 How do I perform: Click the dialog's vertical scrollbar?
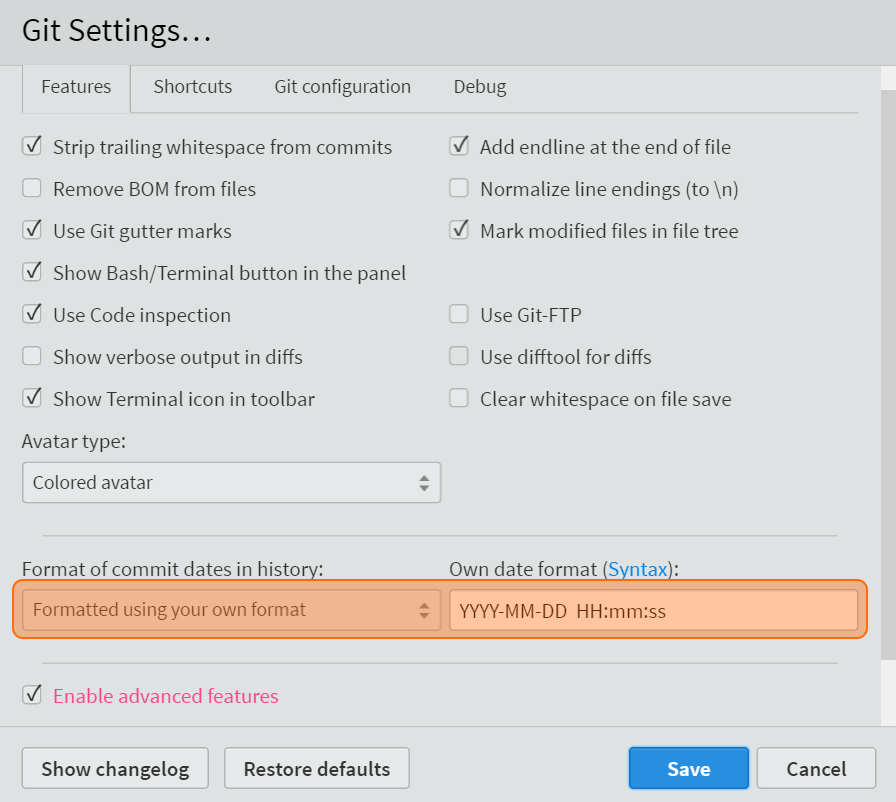pos(888,374)
